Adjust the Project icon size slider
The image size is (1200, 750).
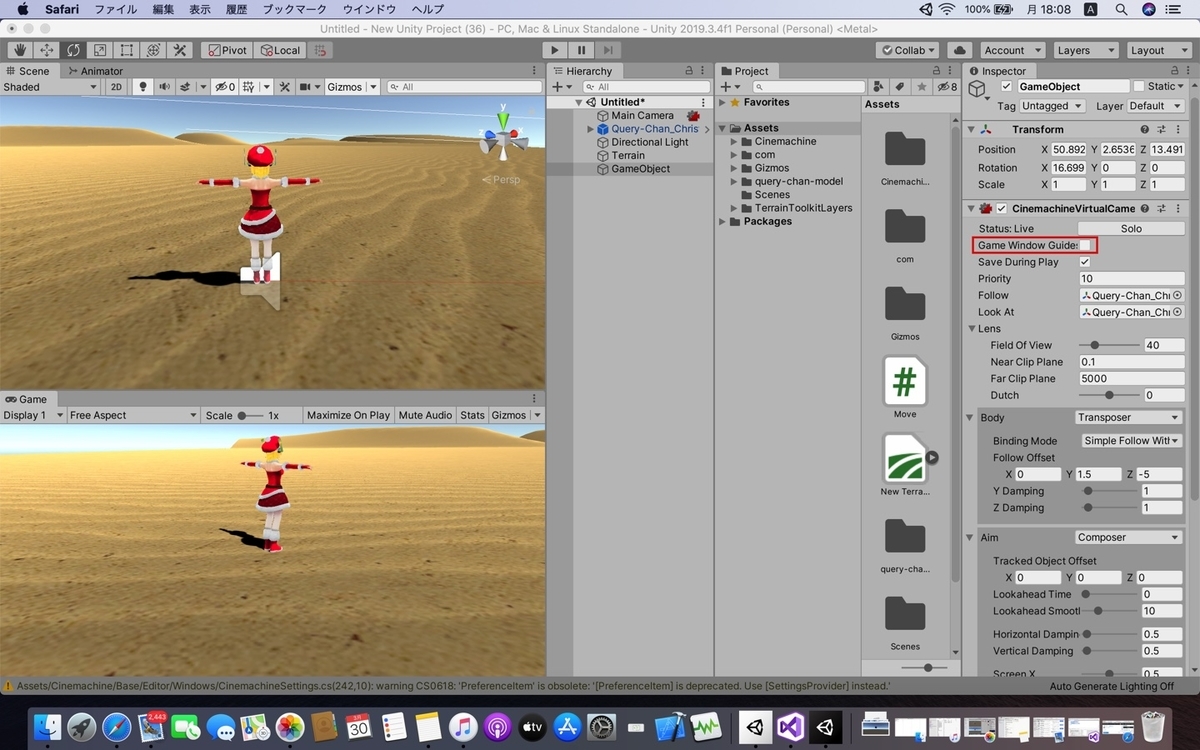(929, 667)
